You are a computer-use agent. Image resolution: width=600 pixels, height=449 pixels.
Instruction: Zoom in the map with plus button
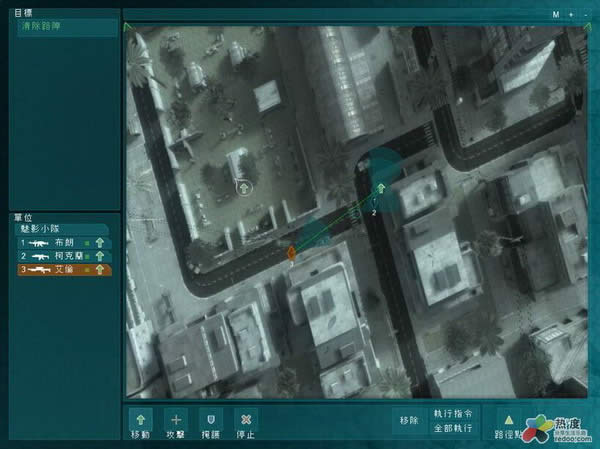click(570, 16)
